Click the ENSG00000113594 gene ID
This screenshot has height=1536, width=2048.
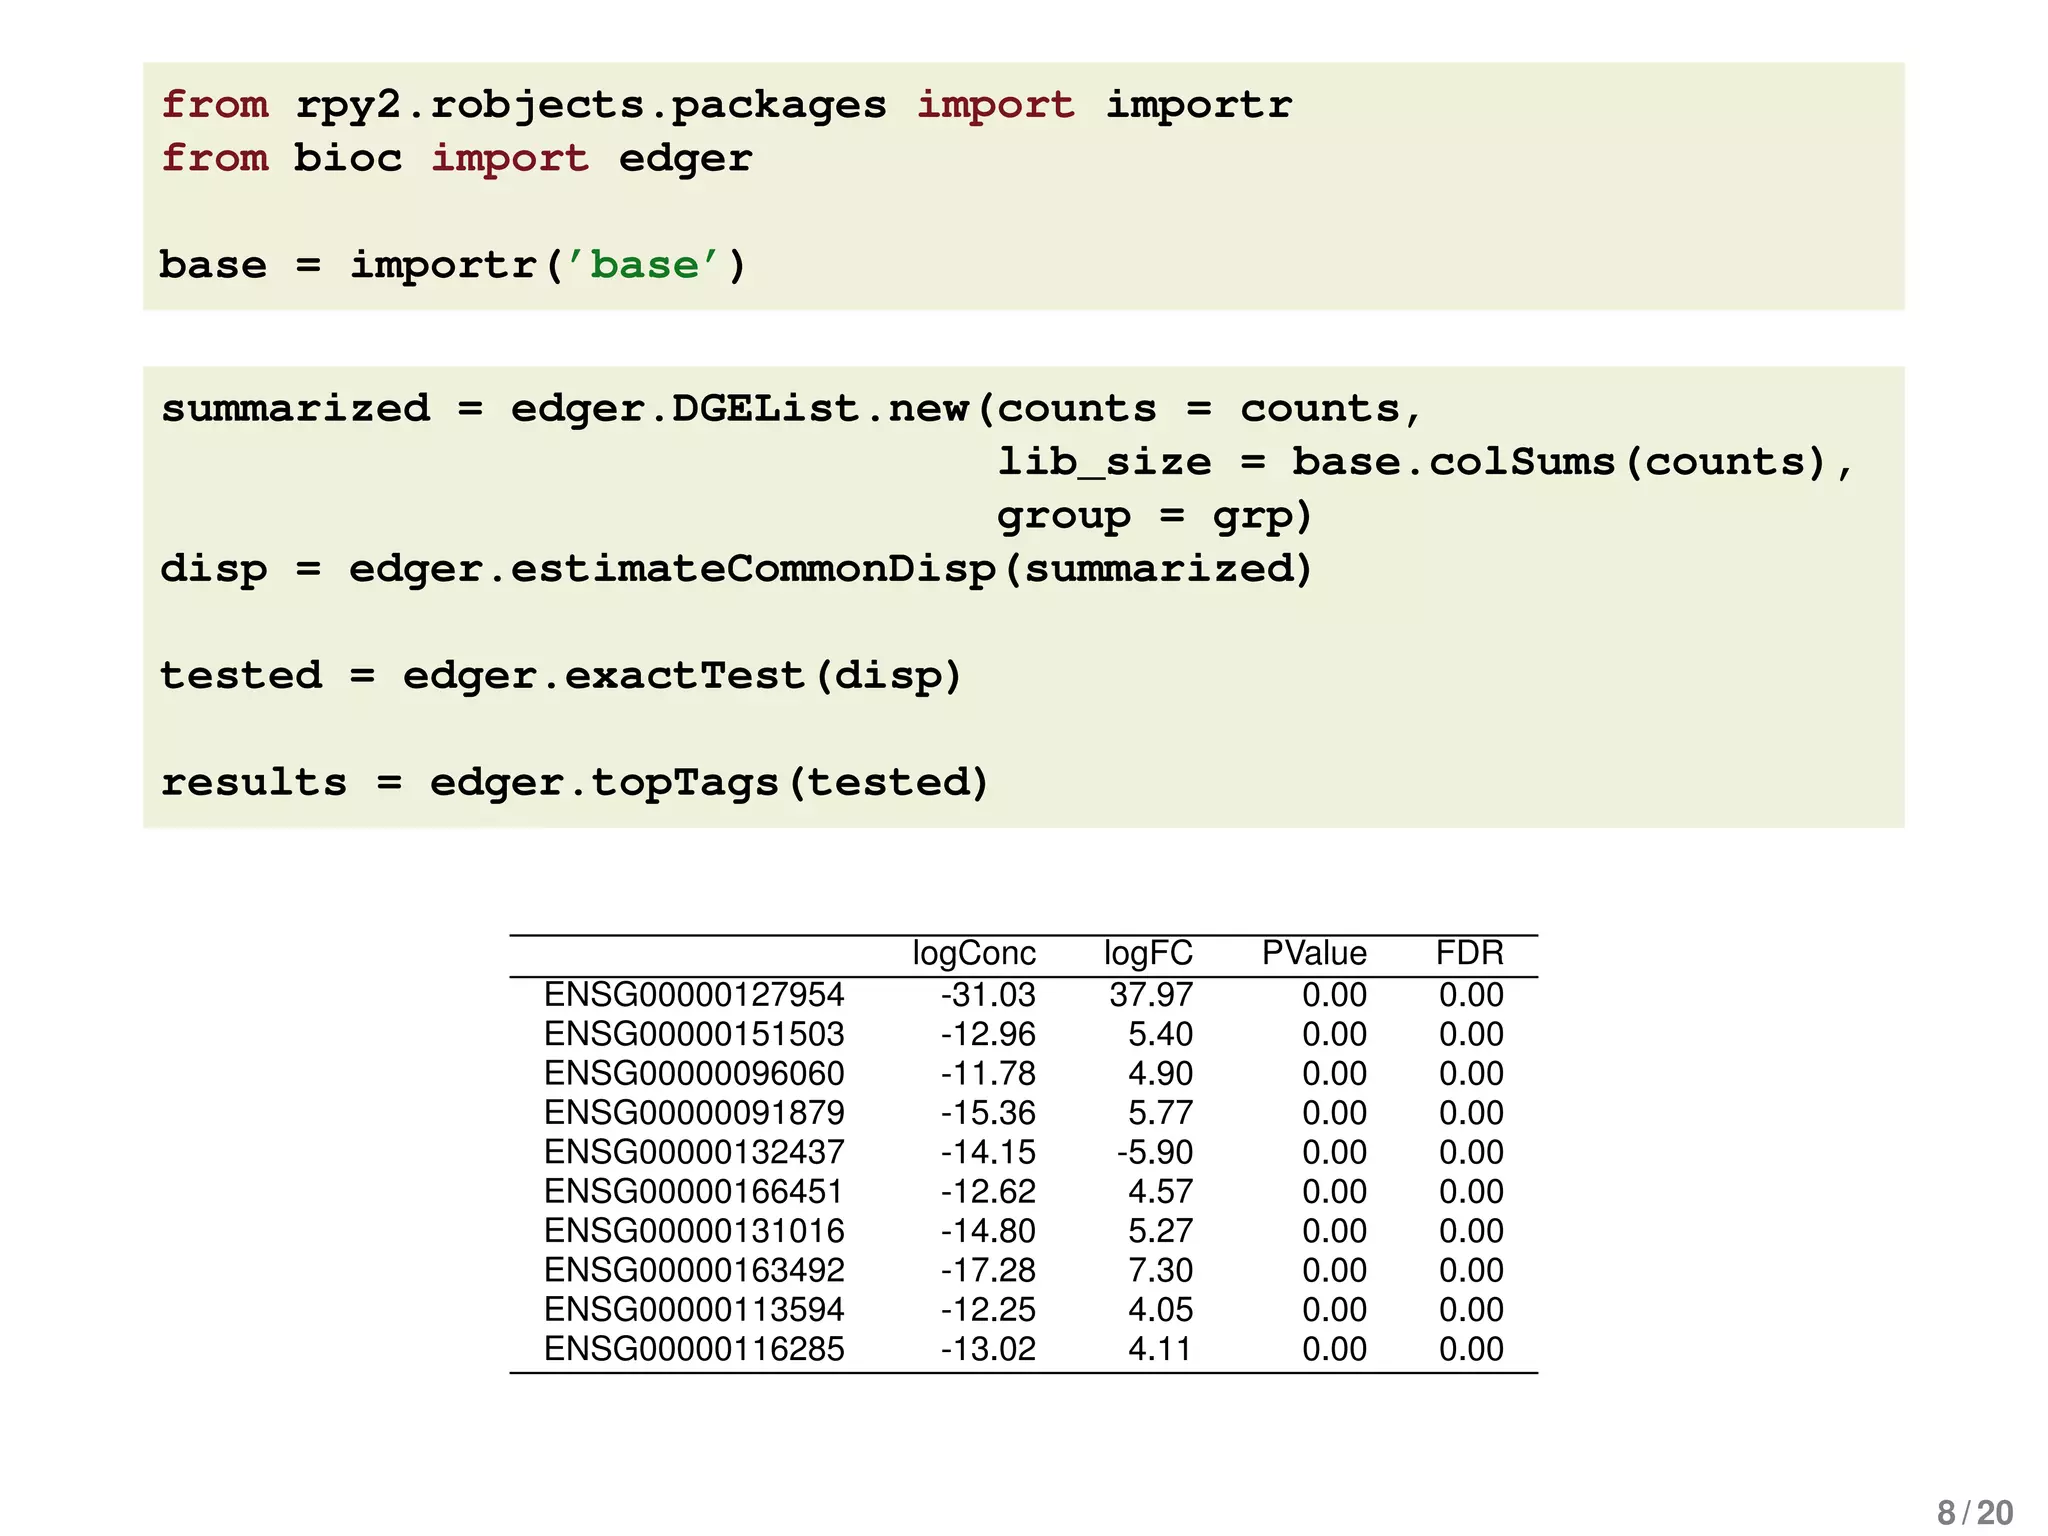pyautogui.click(x=694, y=1309)
